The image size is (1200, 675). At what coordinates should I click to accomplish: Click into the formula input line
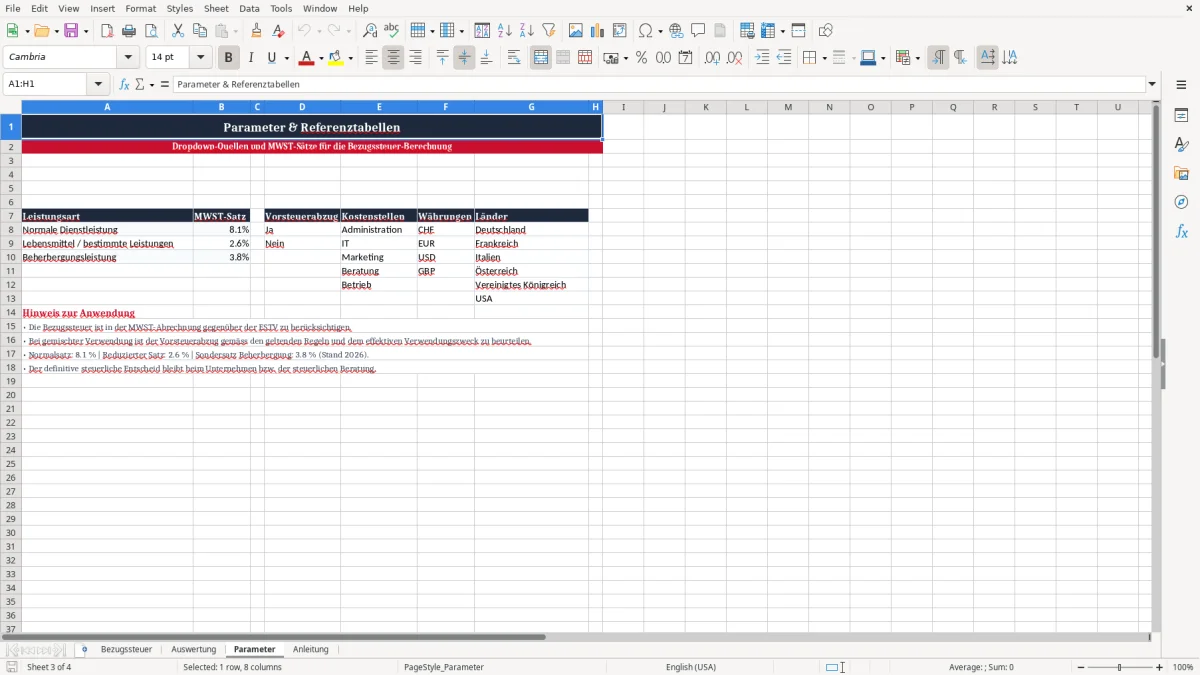coord(659,85)
